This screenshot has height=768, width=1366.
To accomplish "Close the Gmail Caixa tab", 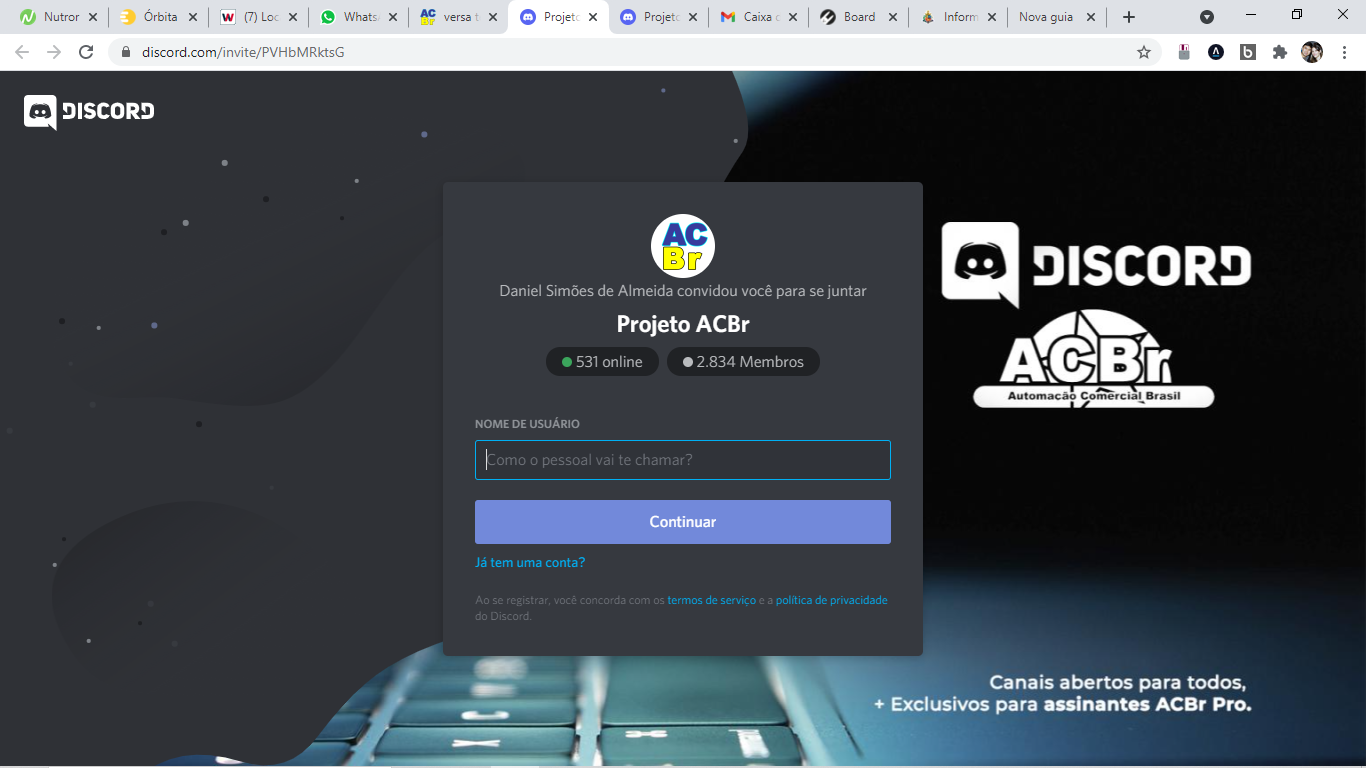I will (x=793, y=17).
